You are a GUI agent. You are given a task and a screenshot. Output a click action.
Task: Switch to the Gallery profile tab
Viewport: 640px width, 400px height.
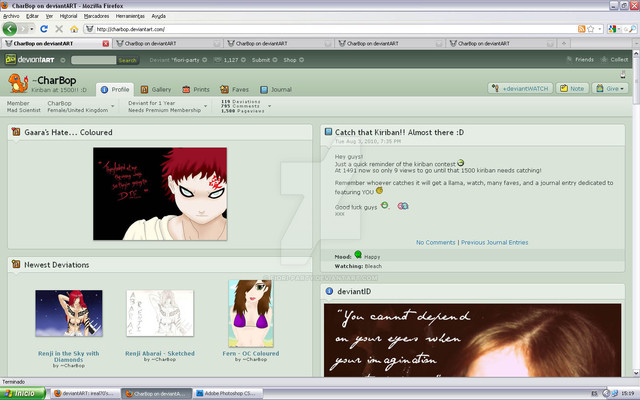156,89
